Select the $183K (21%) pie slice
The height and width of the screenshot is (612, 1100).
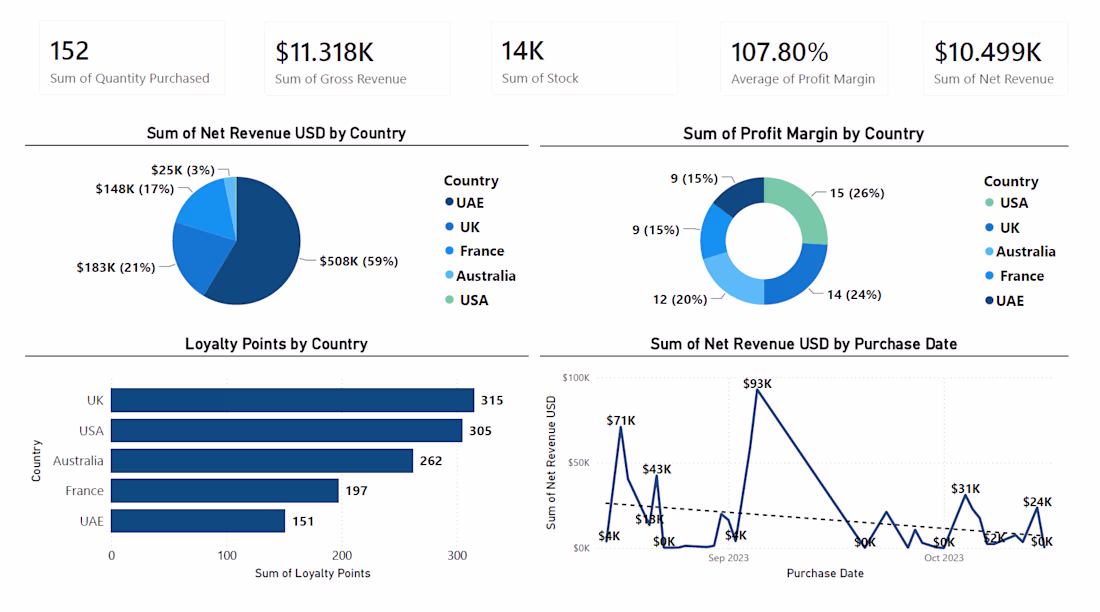[200, 256]
